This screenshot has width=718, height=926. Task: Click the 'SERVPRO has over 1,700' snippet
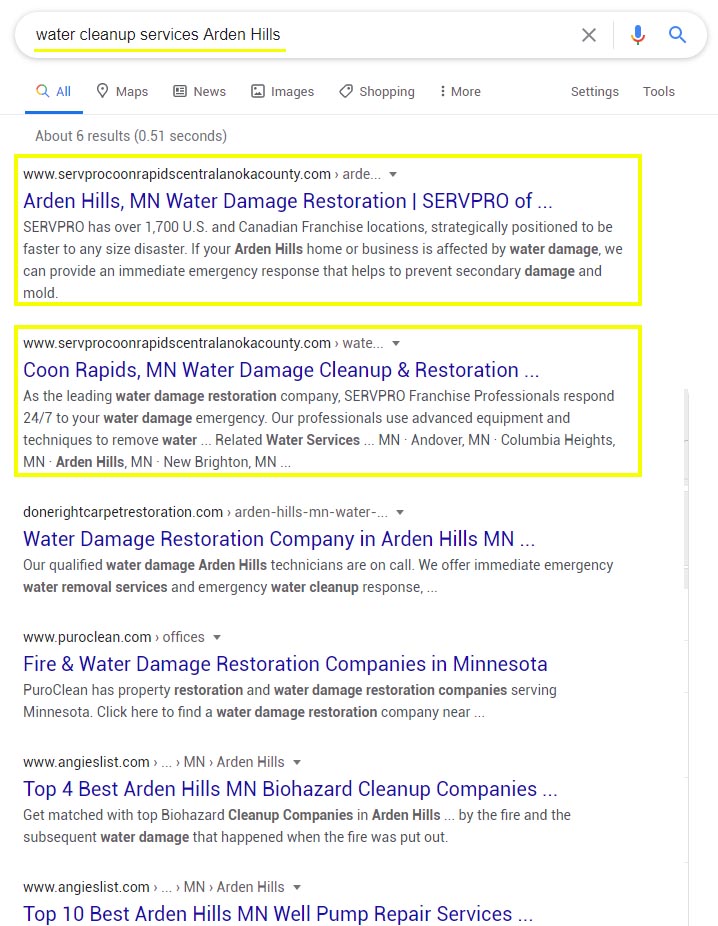tap(323, 260)
